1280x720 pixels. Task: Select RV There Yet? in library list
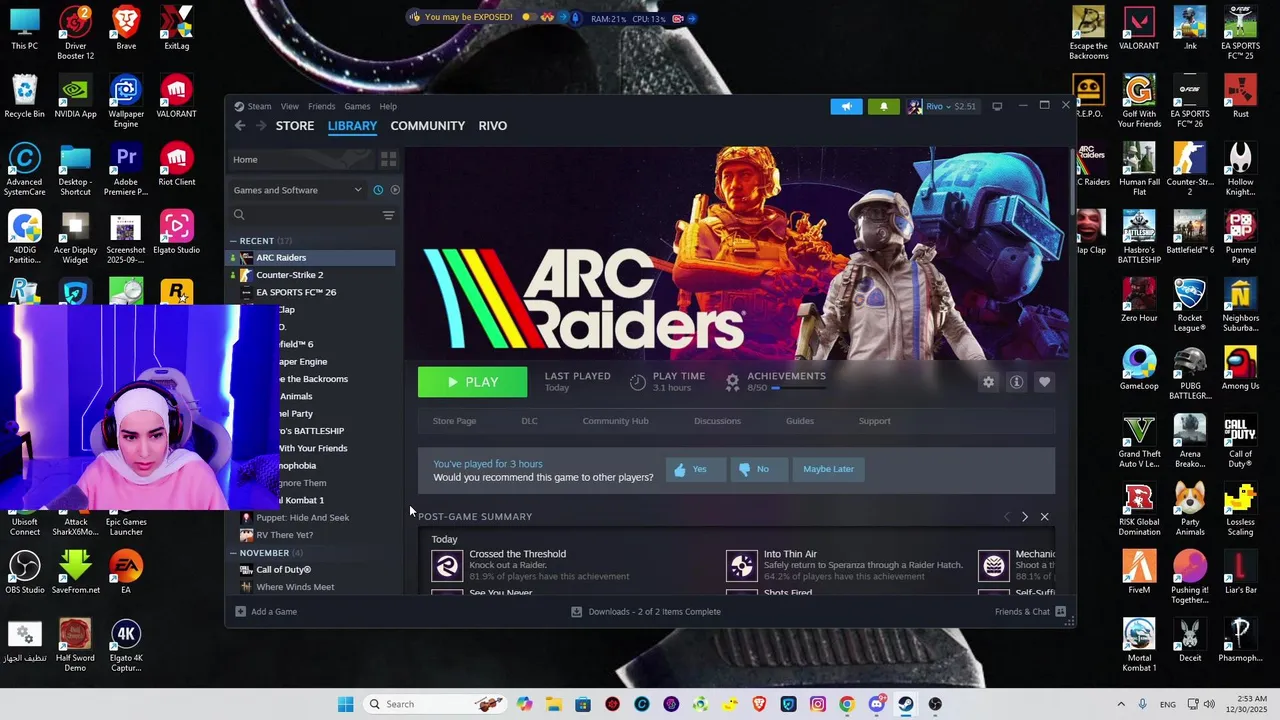312,535
